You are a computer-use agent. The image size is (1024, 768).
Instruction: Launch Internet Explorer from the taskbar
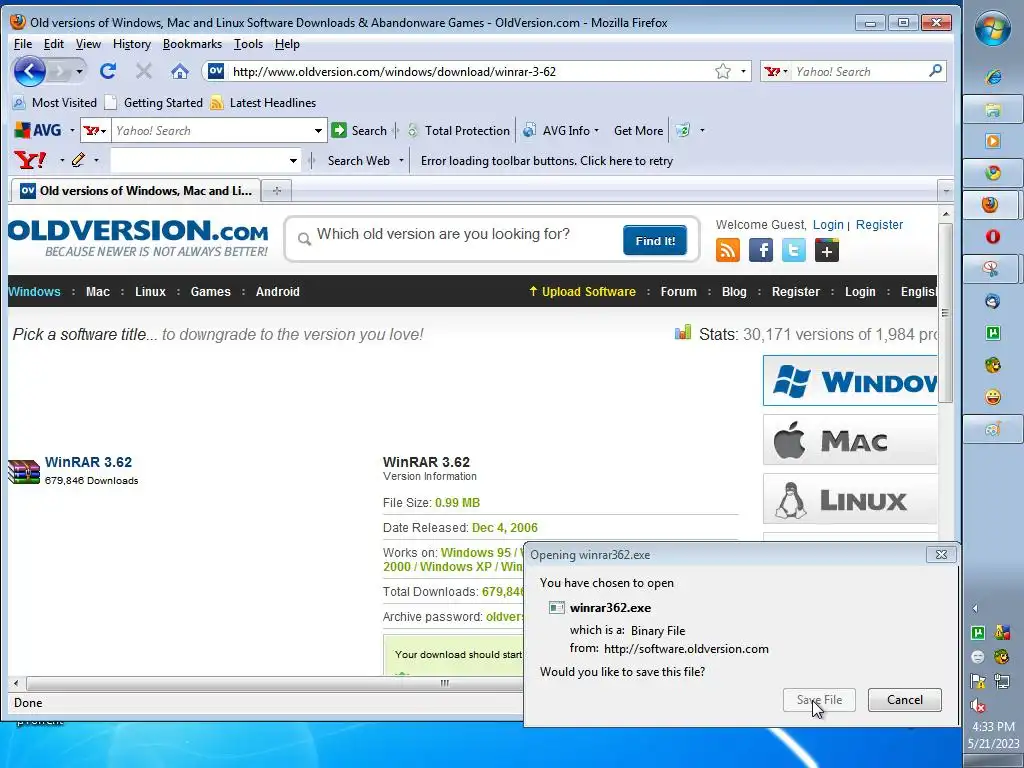click(993, 77)
